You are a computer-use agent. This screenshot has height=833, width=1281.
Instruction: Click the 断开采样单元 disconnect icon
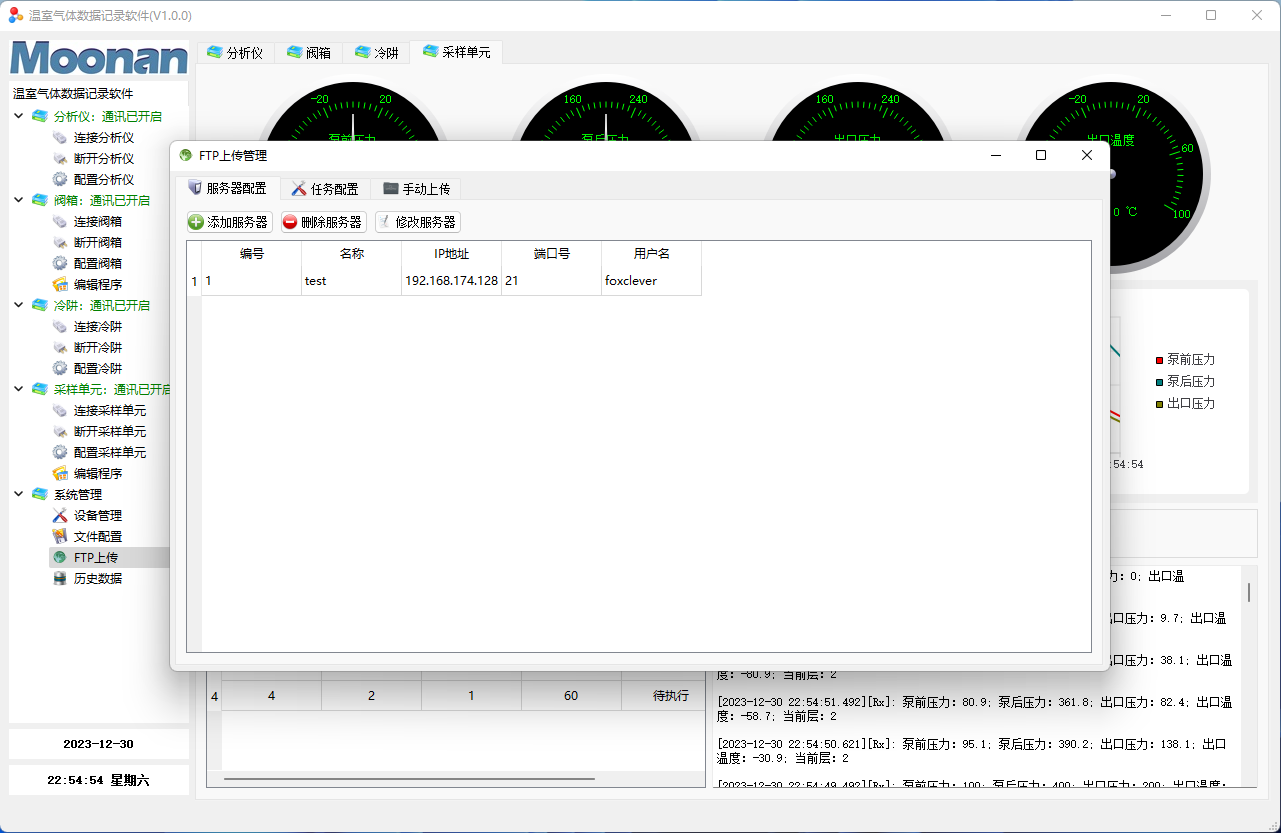point(60,431)
